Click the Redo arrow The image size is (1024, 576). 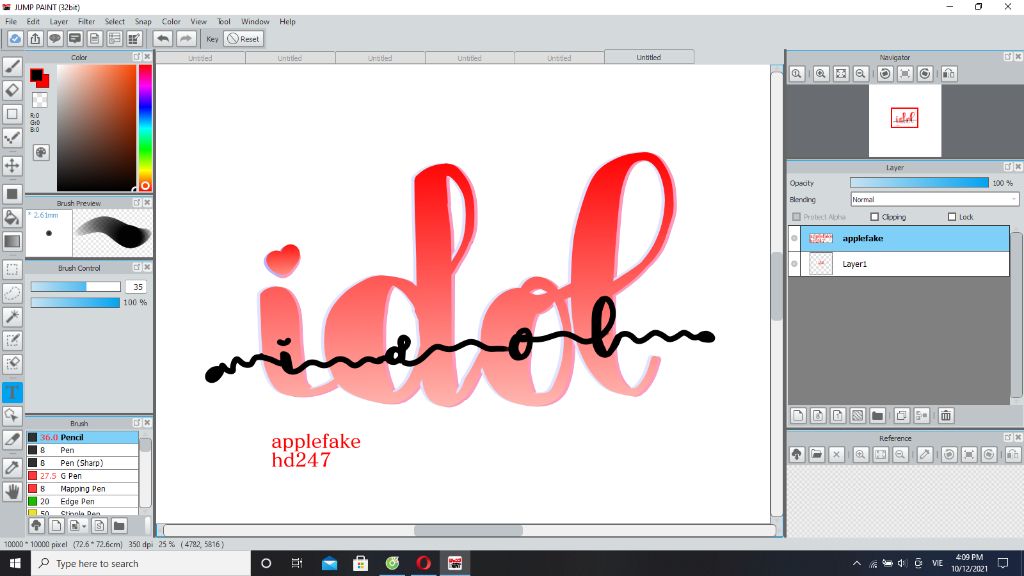pyautogui.click(x=186, y=39)
